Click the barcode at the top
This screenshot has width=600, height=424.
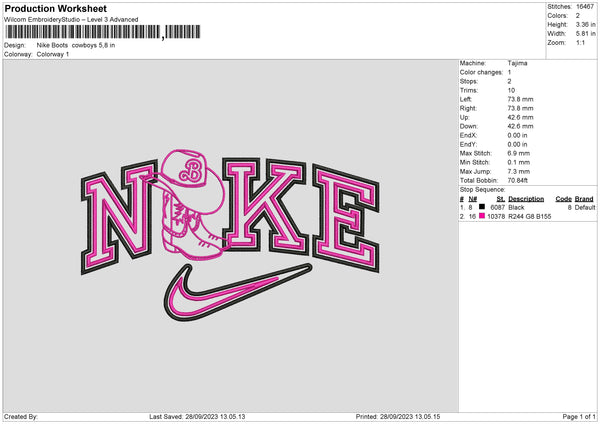(103, 32)
